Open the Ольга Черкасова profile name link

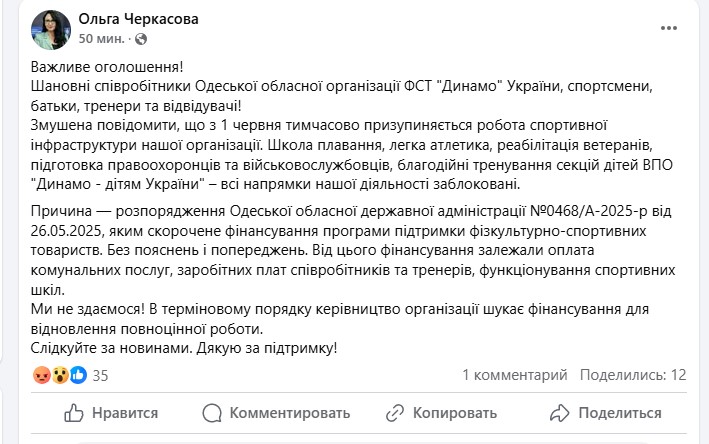(137, 19)
